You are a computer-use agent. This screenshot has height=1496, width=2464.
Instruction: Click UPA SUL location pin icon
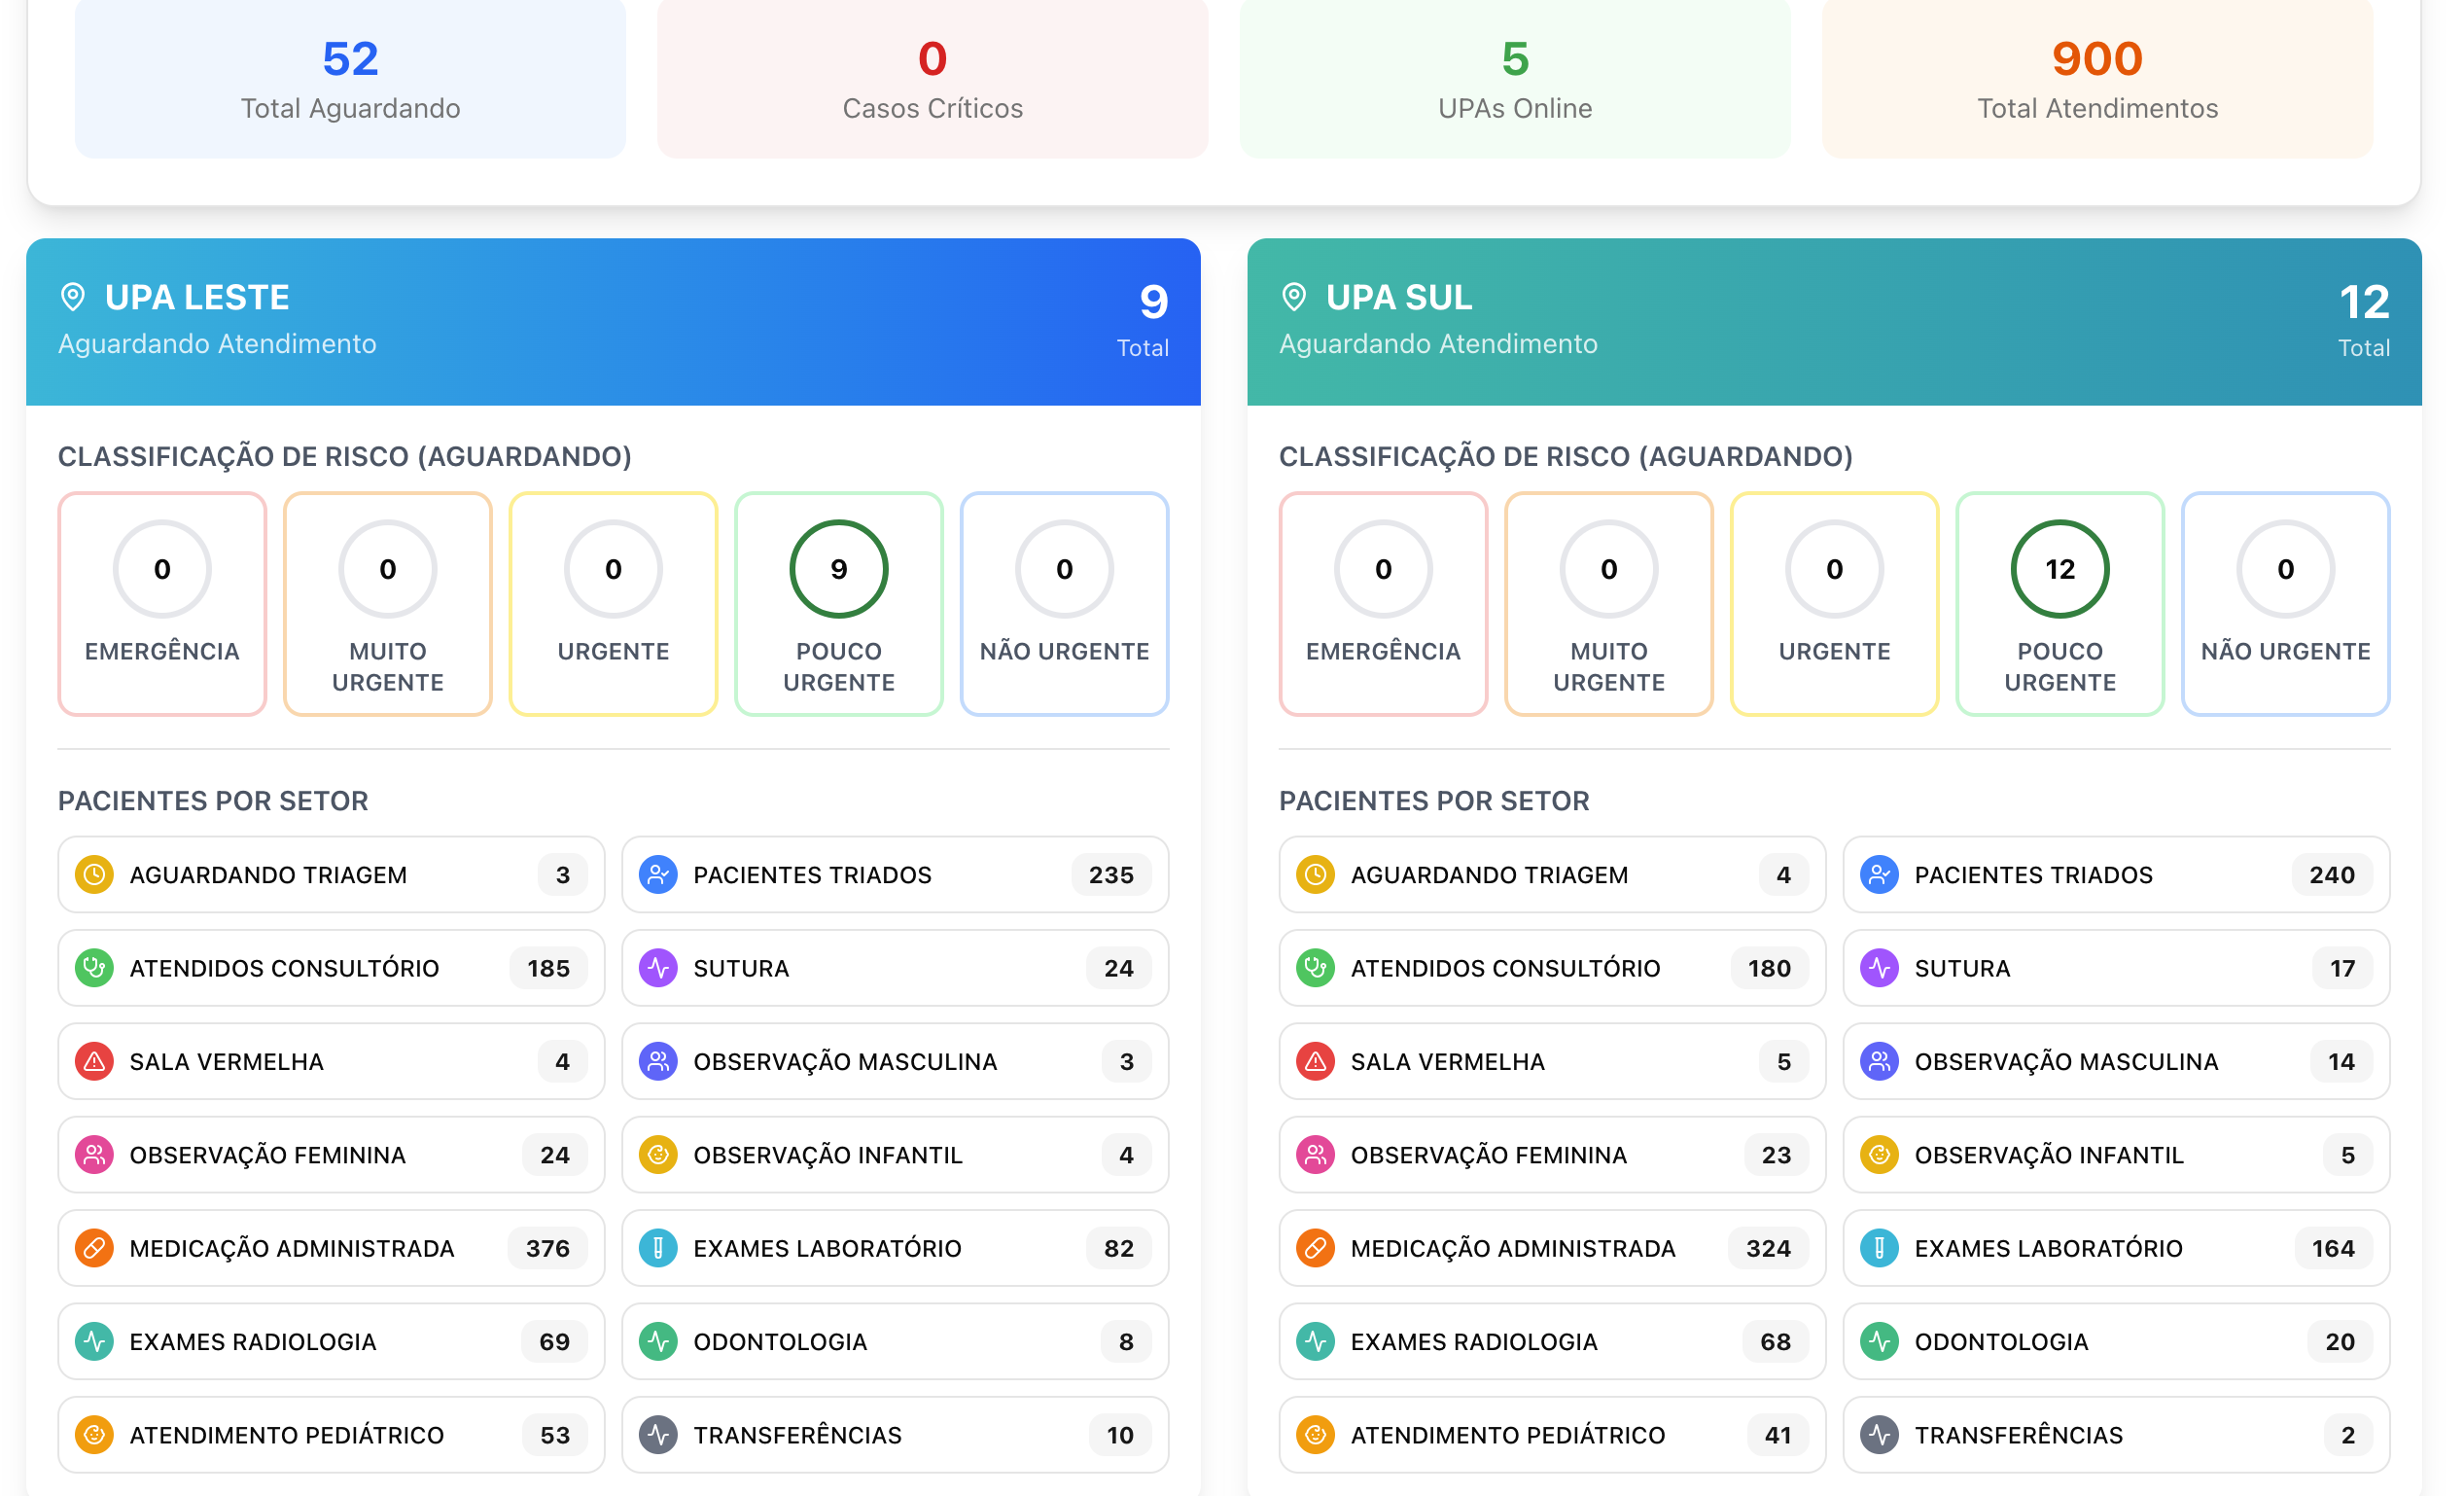1294,297
